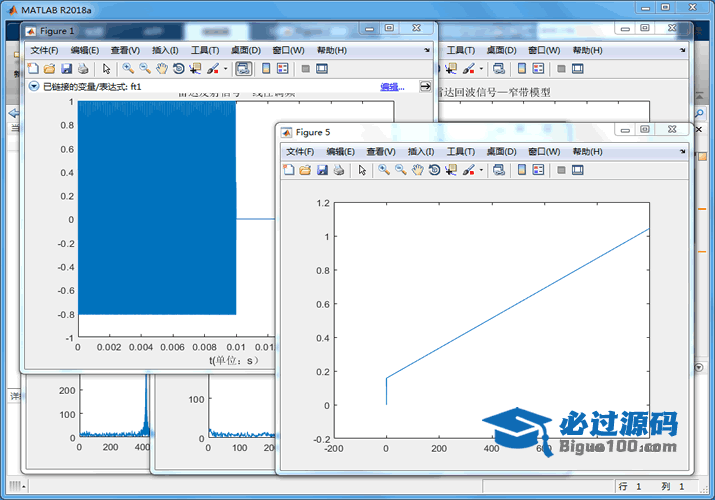This screenshot has height=500, width=715.
Task: Toggle Pan hand tool in Figure 1
Action: [x=161, y=69]
